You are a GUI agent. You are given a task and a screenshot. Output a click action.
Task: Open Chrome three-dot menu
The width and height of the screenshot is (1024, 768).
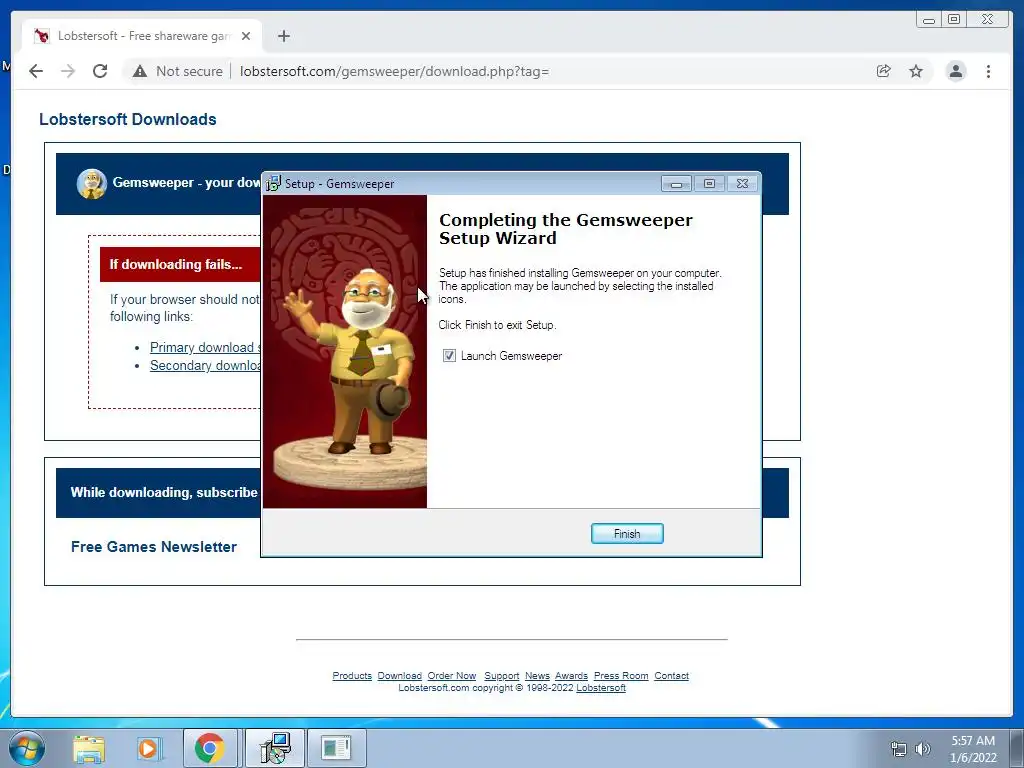(988, 71)
